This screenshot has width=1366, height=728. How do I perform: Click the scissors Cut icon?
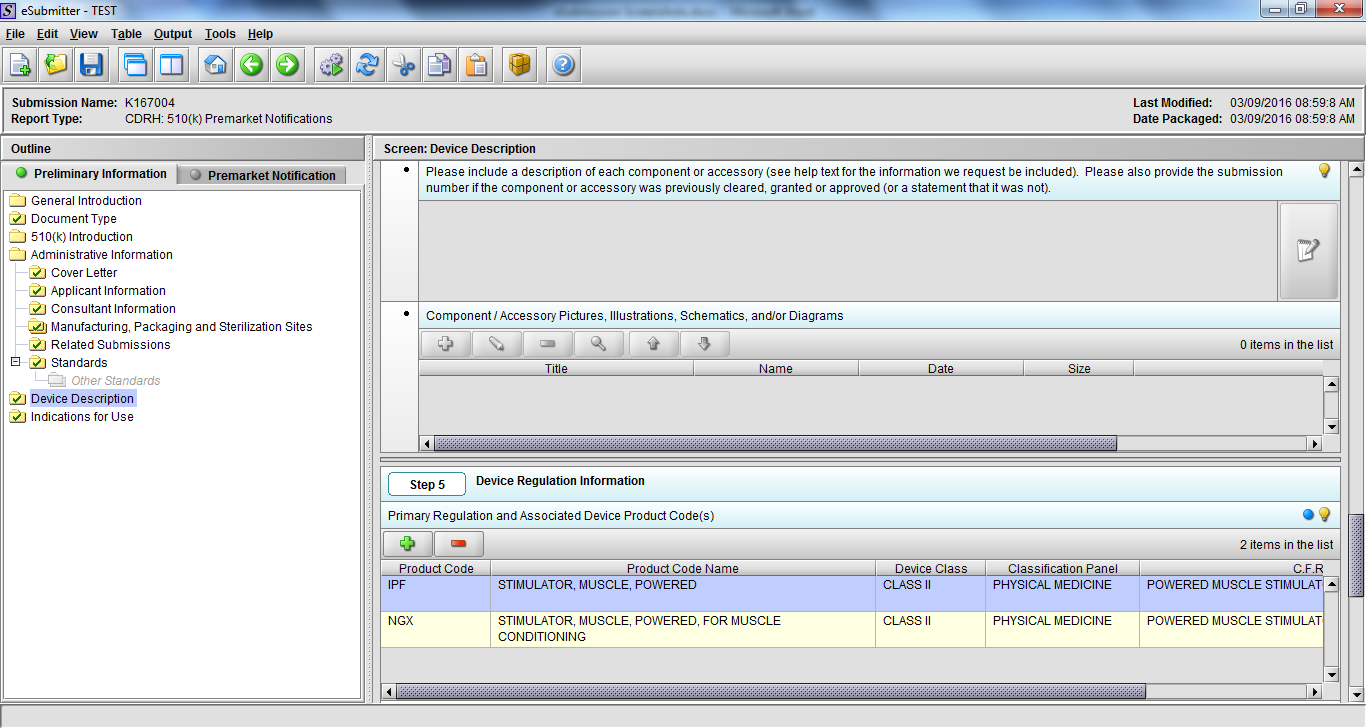click(403, 65)
